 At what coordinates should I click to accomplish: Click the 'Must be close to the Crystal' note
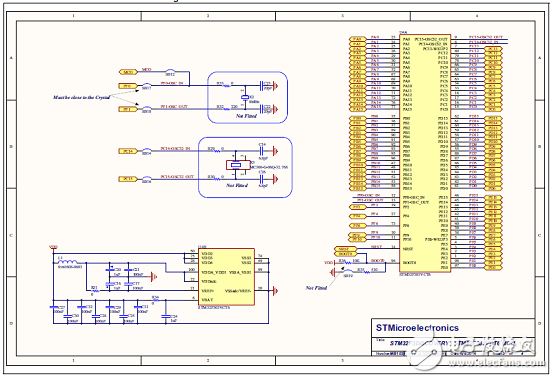[x=82, y=97]
